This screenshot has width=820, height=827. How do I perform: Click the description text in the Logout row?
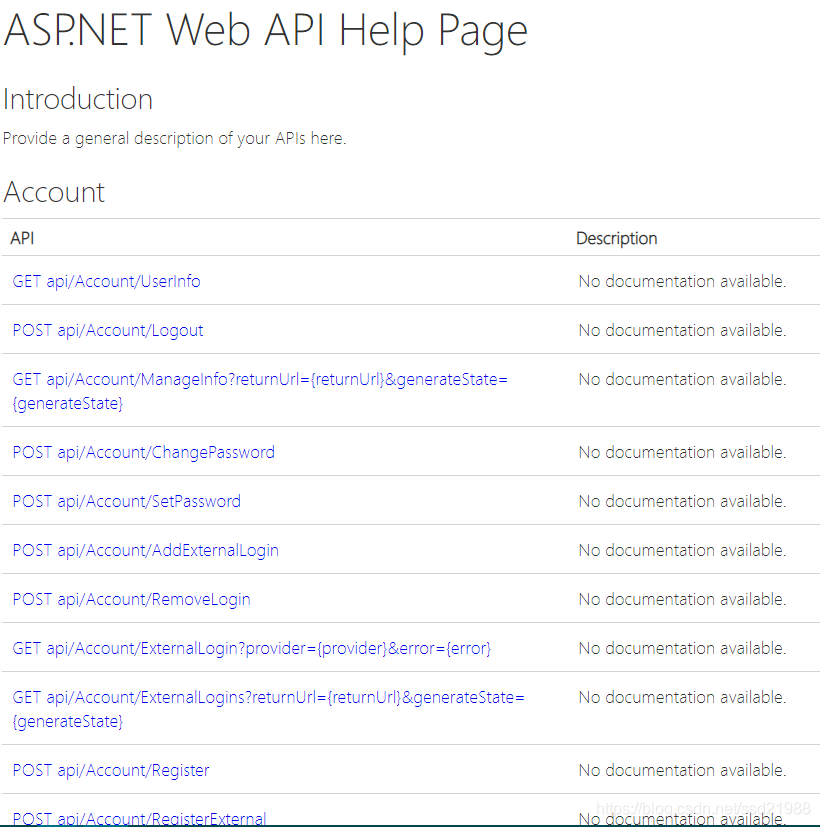[x=682, y=330]
